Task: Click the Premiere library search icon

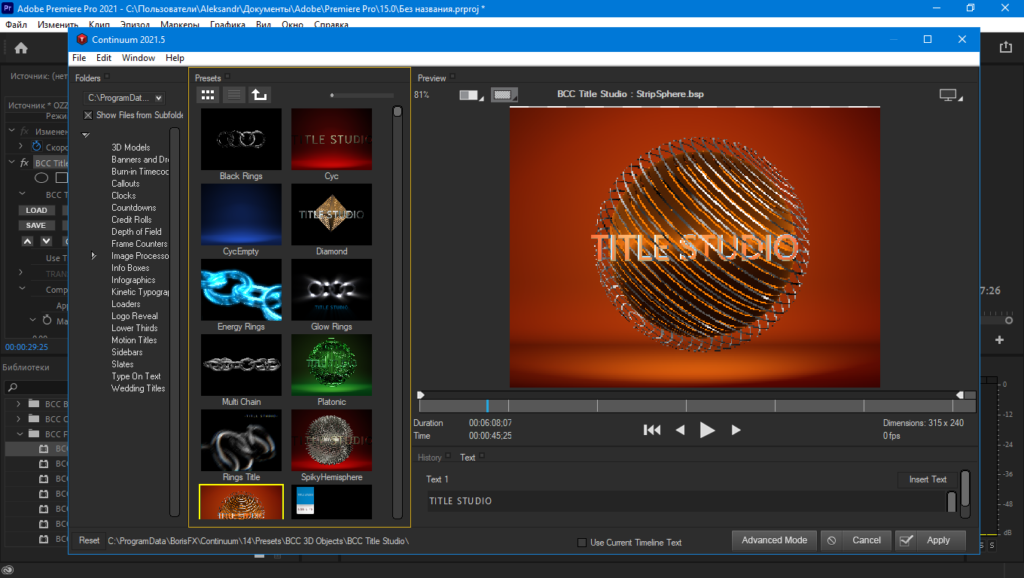Action: pyautogui.click(x=12, y=387)
